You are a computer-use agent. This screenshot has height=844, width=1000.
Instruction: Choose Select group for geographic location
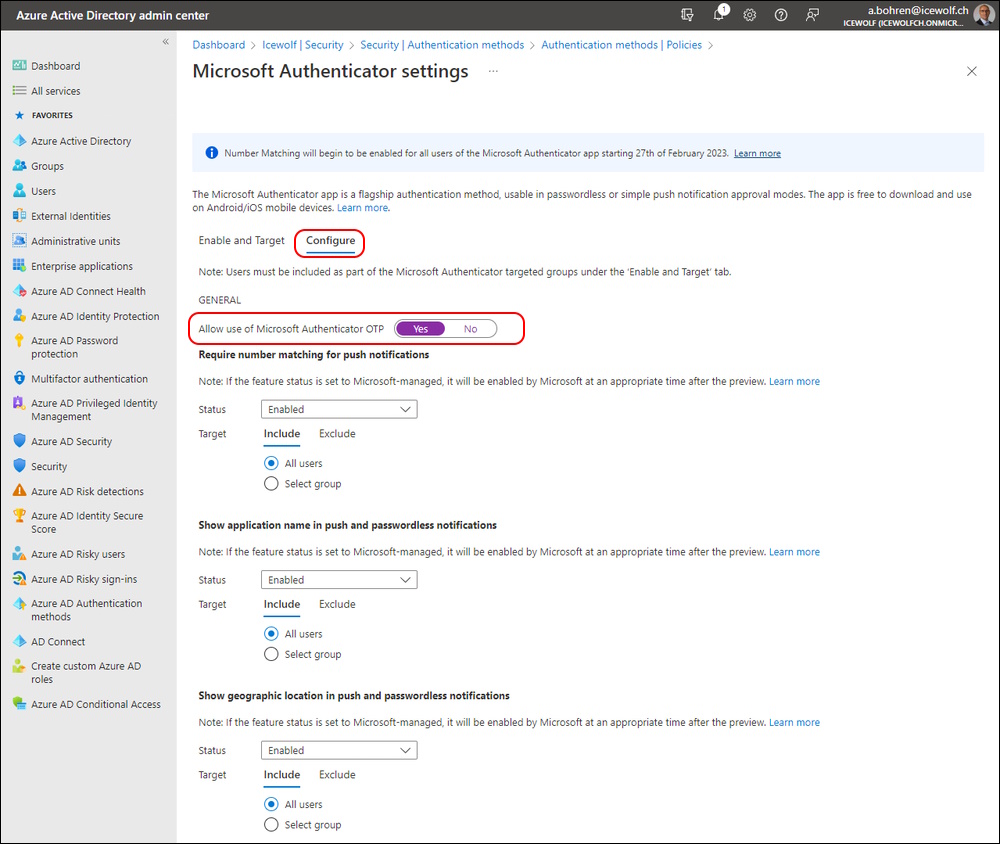[x=271, y=824]
